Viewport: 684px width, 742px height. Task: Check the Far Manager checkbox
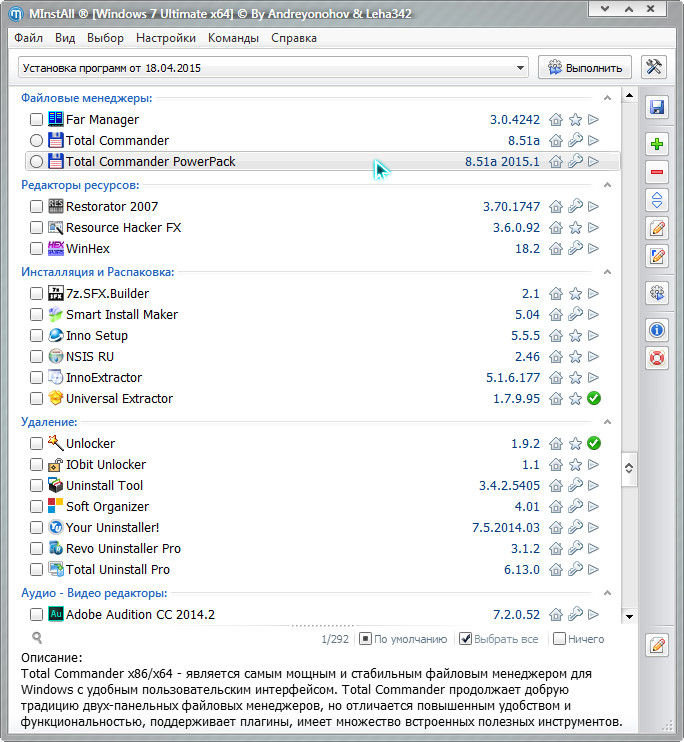pyautogui.click(x=36, y=120)
